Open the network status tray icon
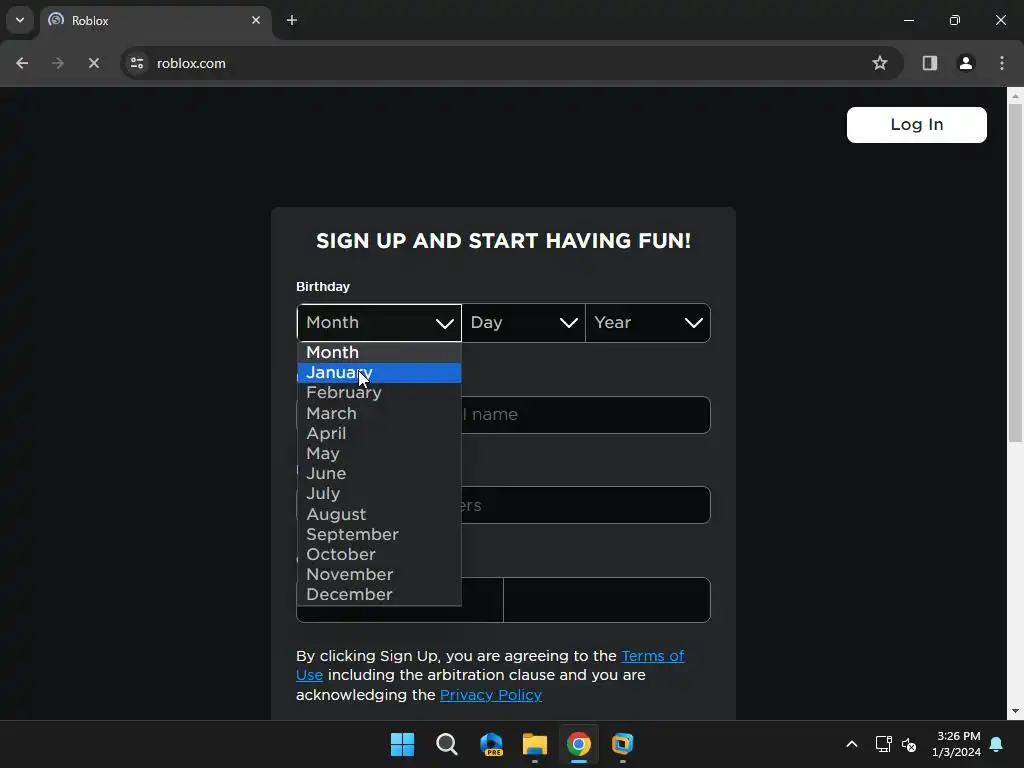This screenshot has width=1024, height=768. pyautogui.click(x=884, y=744)
